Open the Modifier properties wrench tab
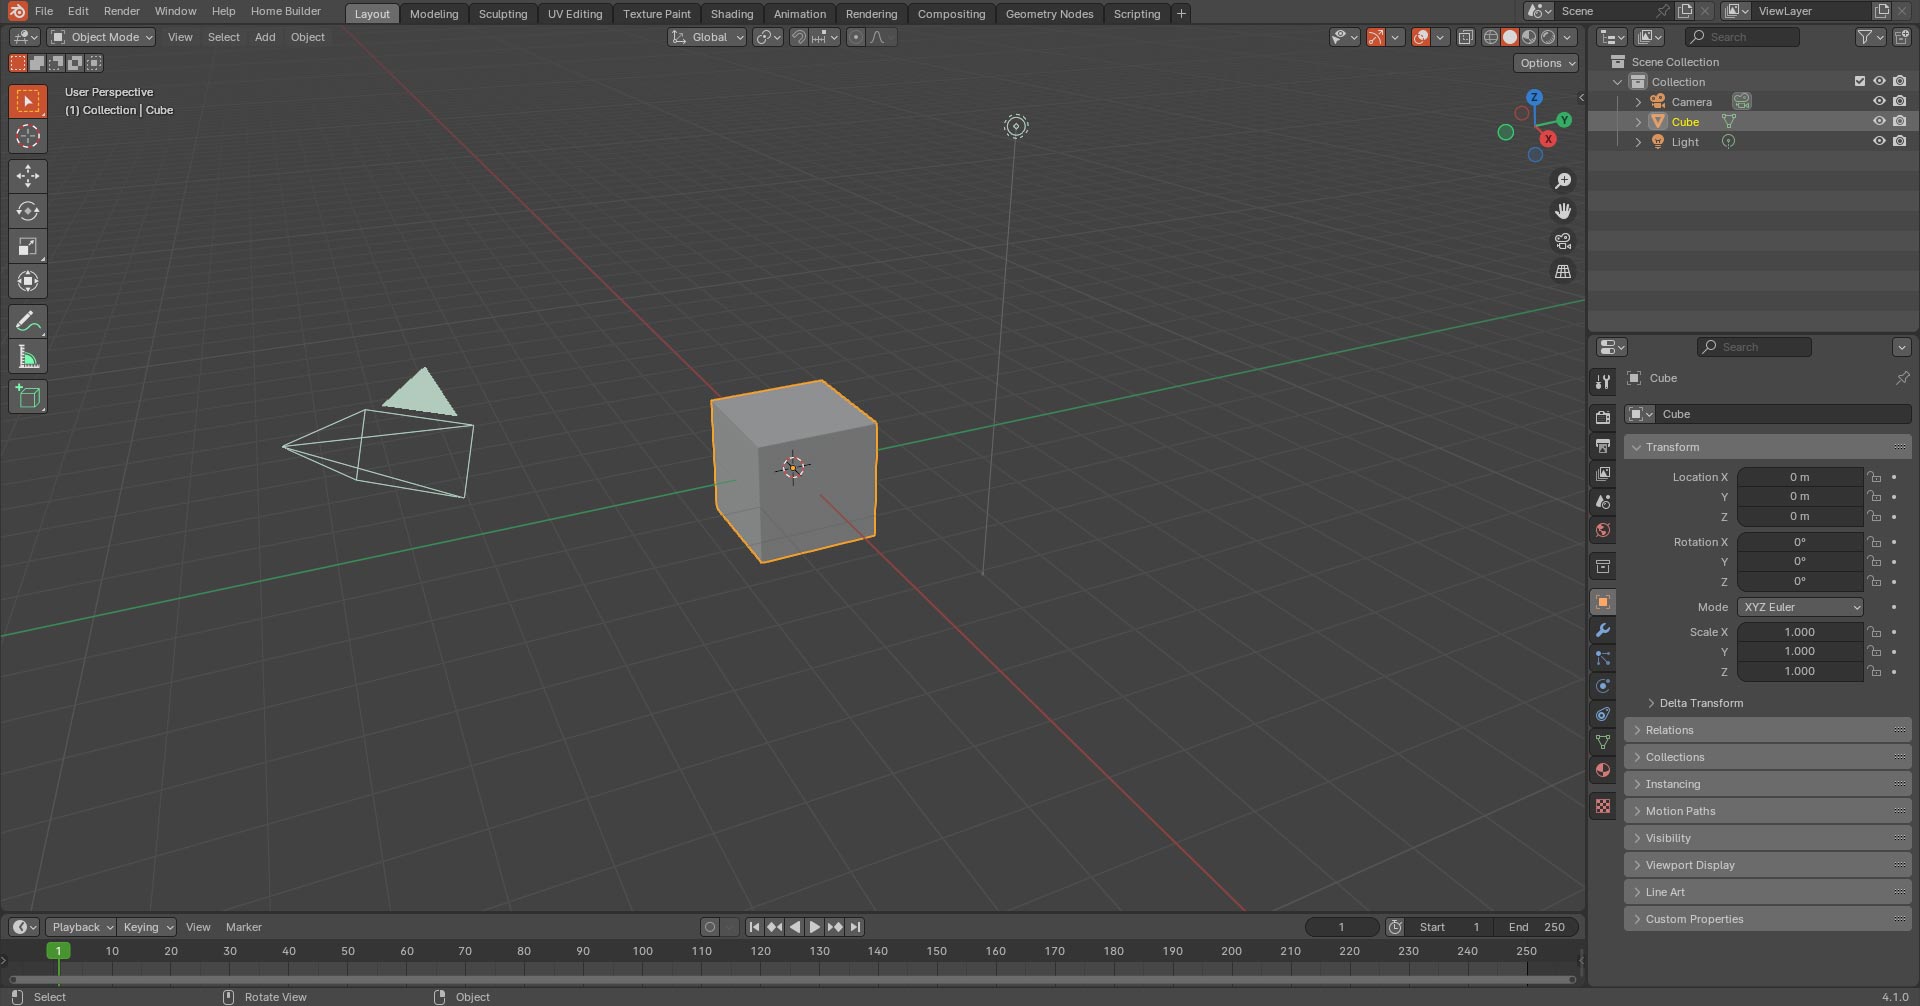The width and height of the screenshot is (1920, 1006). click(x=1603, y=630)
